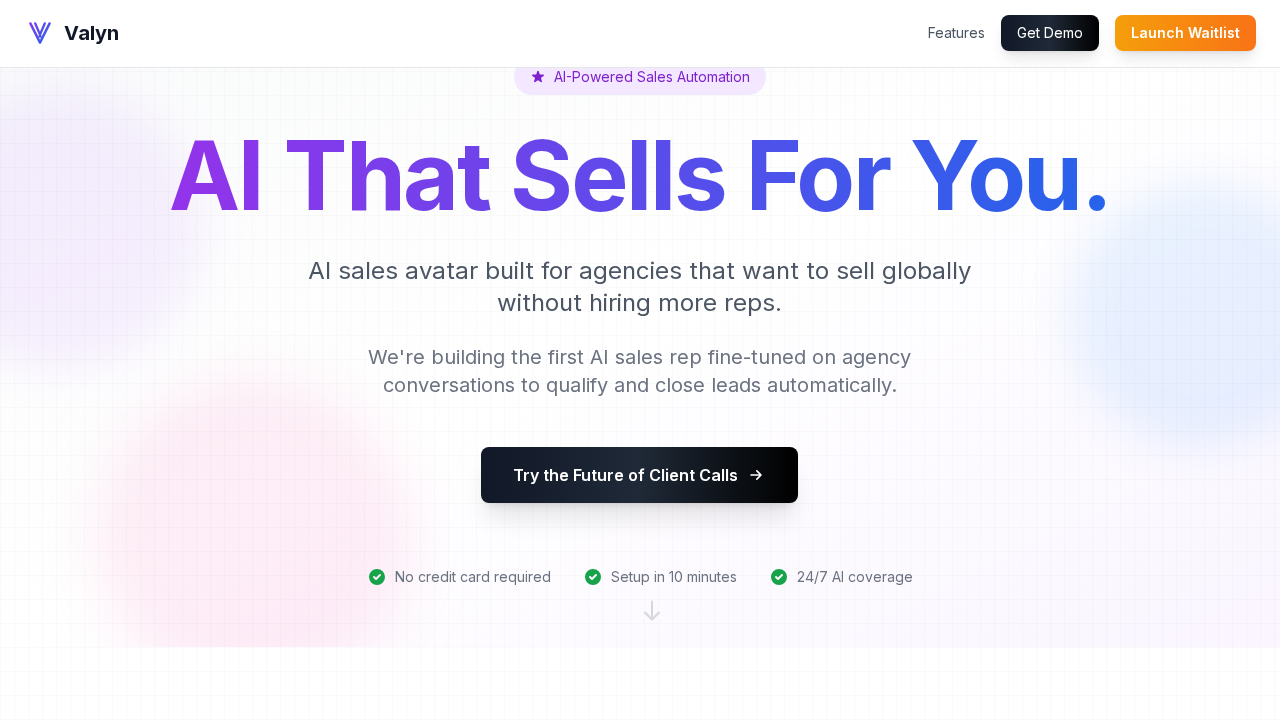The image size is (1280, 720).
Task: Click the green check beside 24/7 AI coverage
Action: click(779, 577)
